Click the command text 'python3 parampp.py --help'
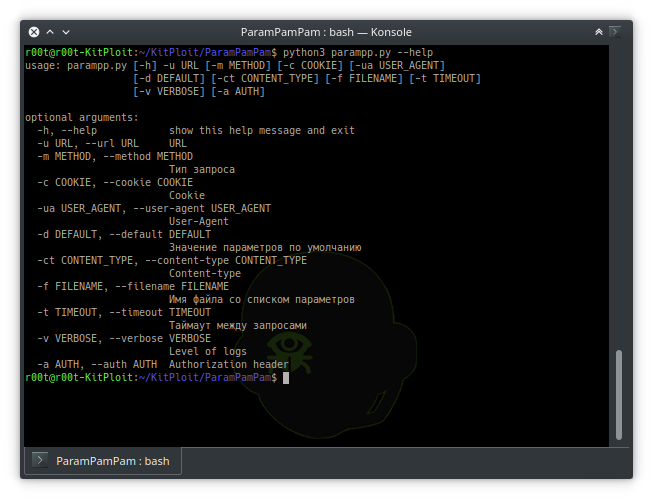This screenshot has width=653, height=499. coord(358,52)
